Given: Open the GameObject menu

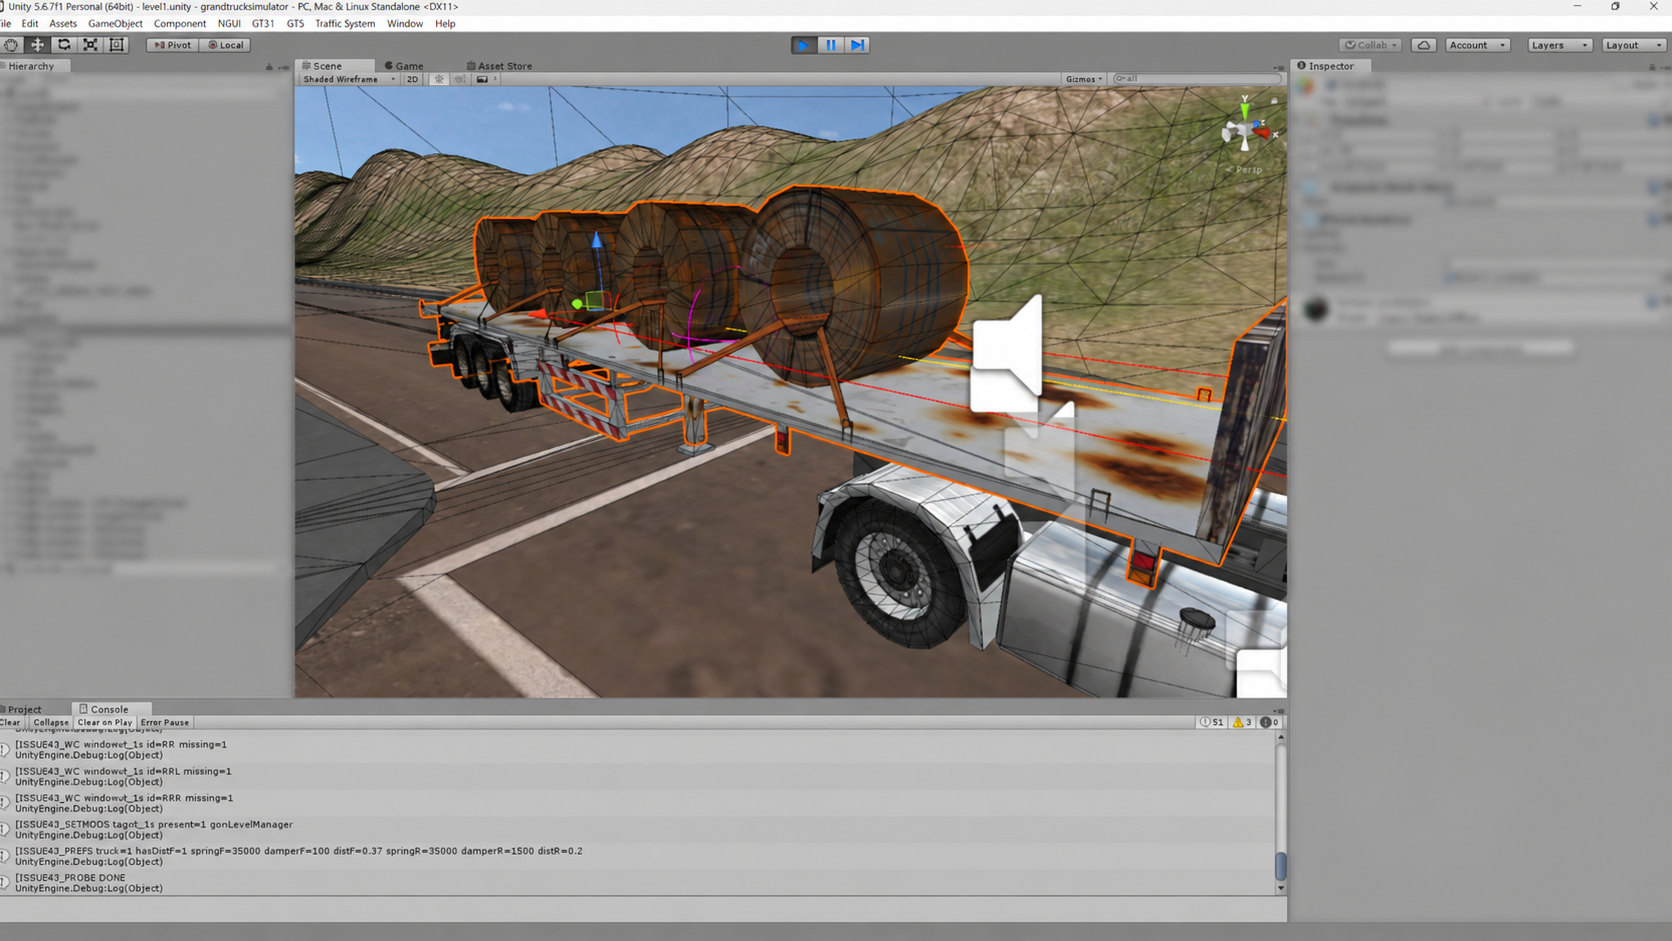Looking at the screenshot, I should (115, 23).
